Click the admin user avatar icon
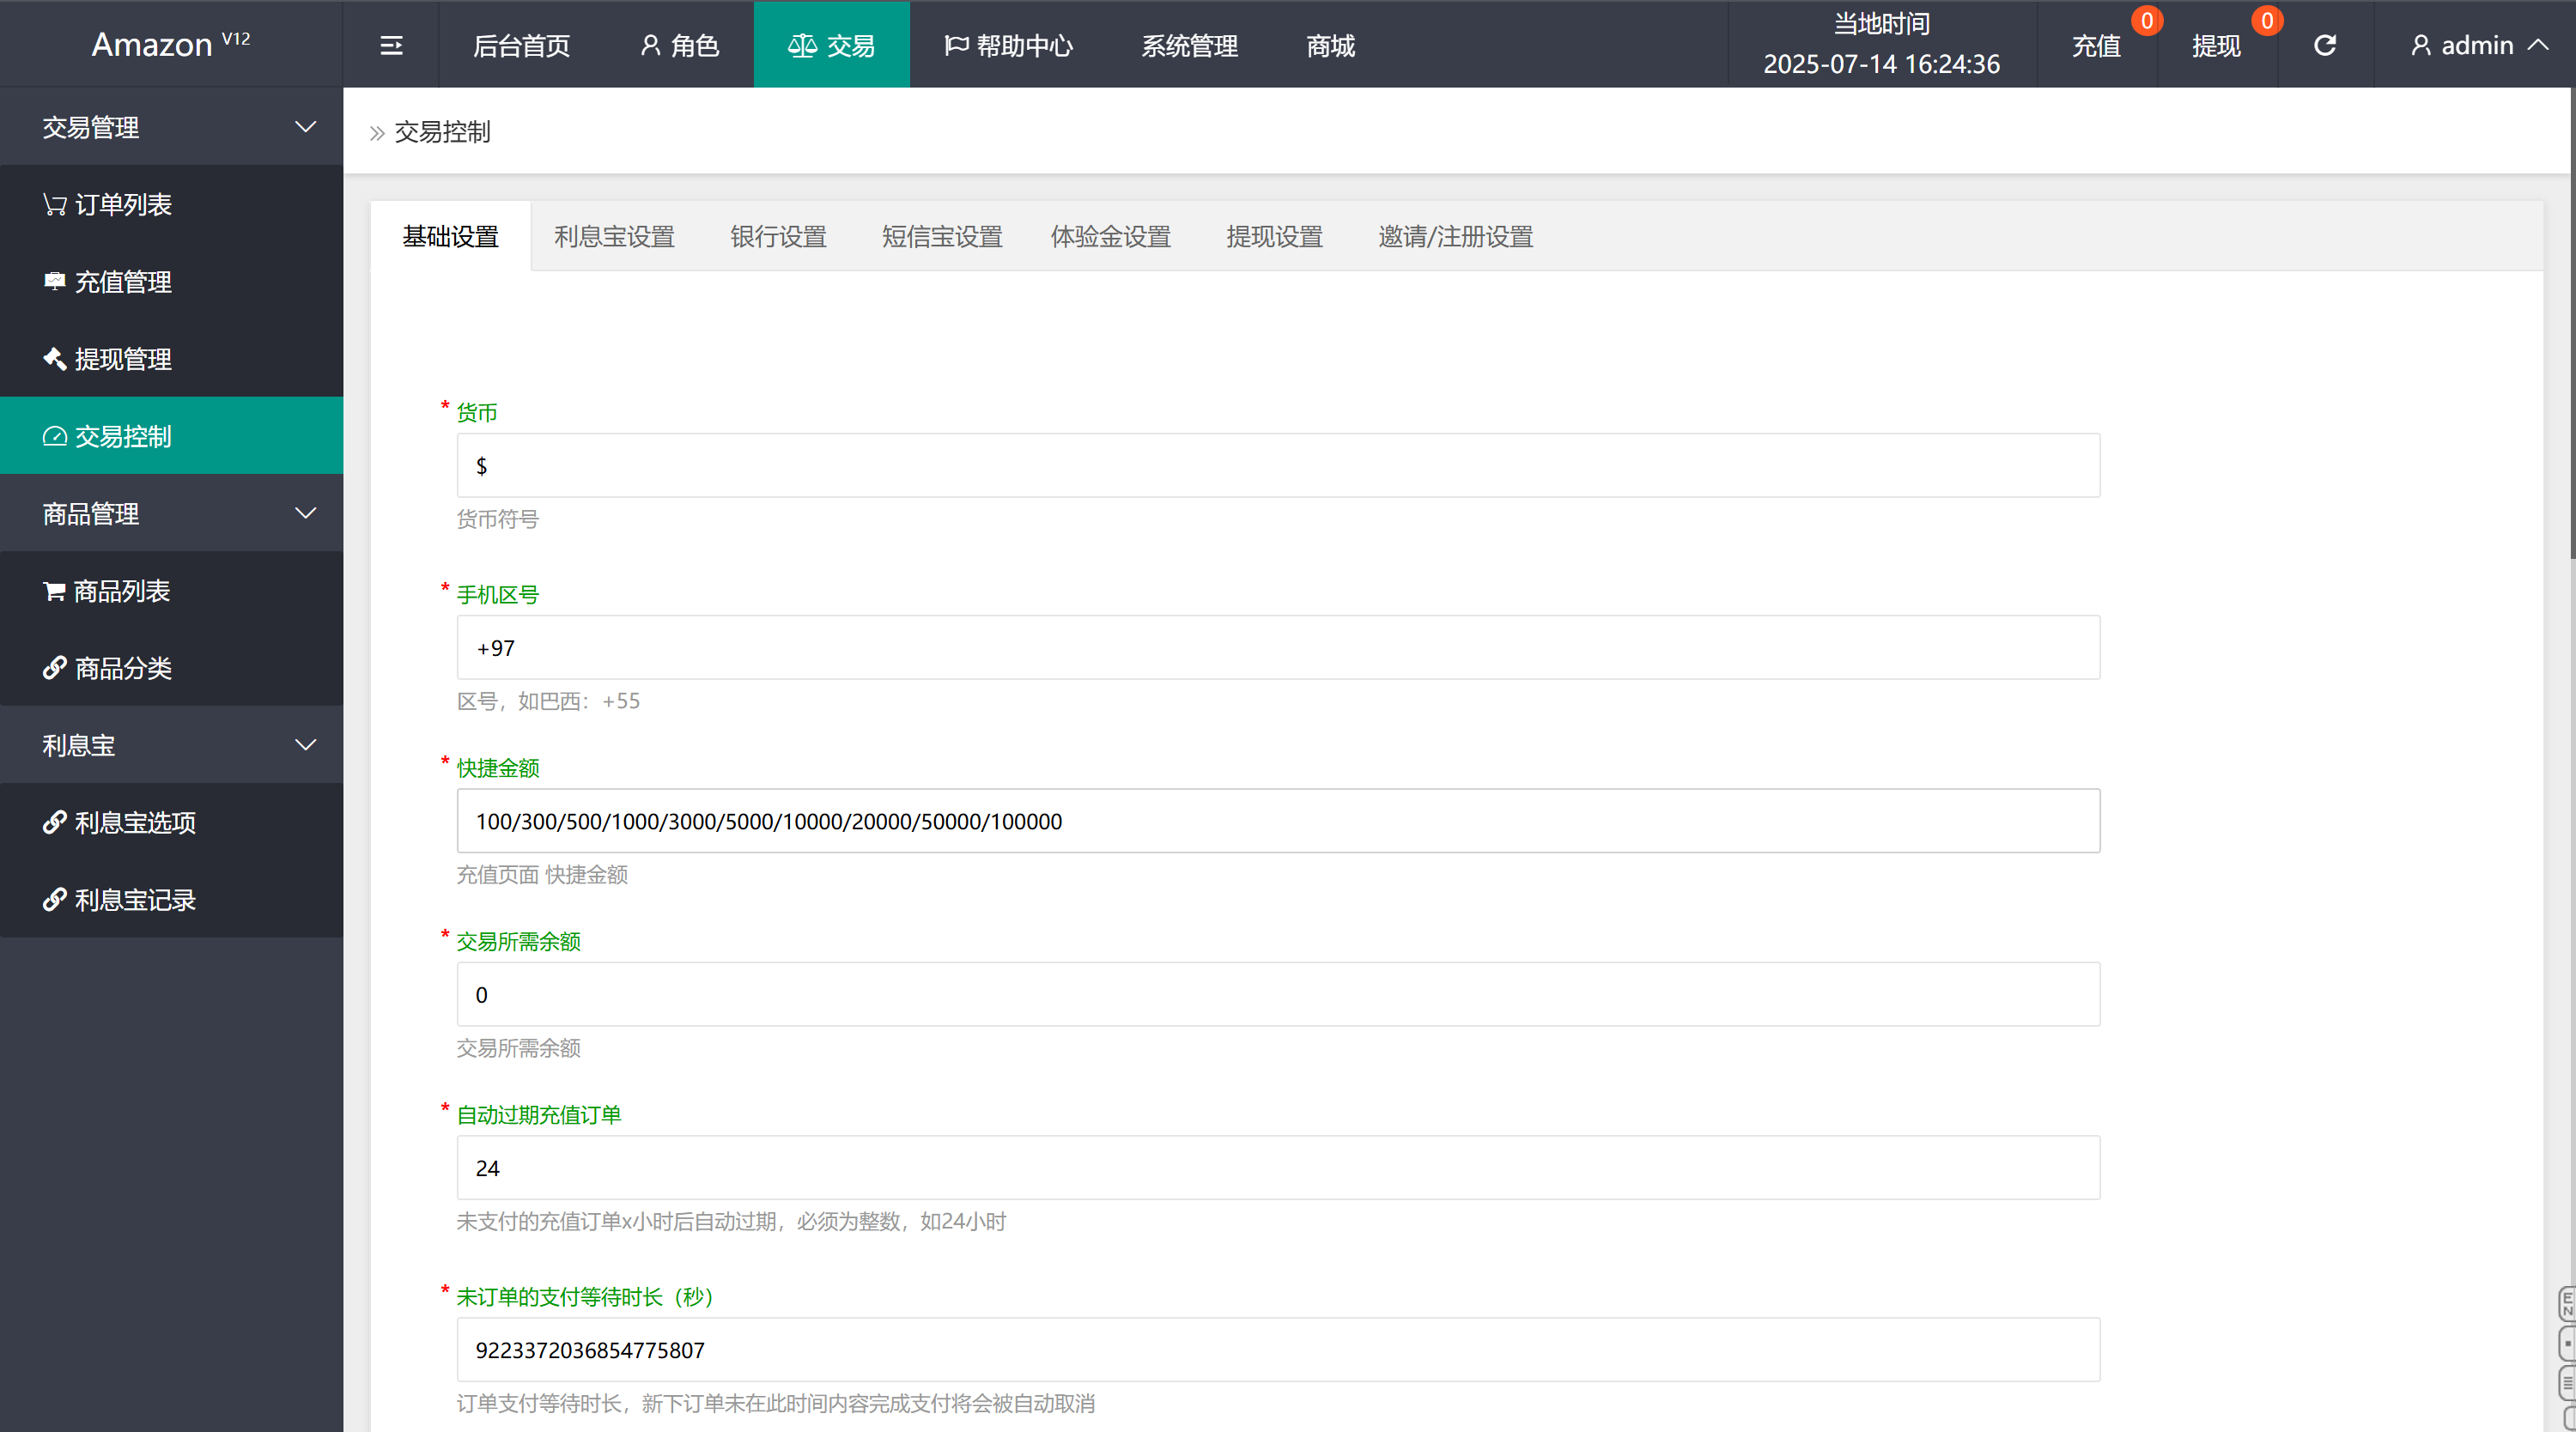2576x1432 pixels. click(2421, 45)
